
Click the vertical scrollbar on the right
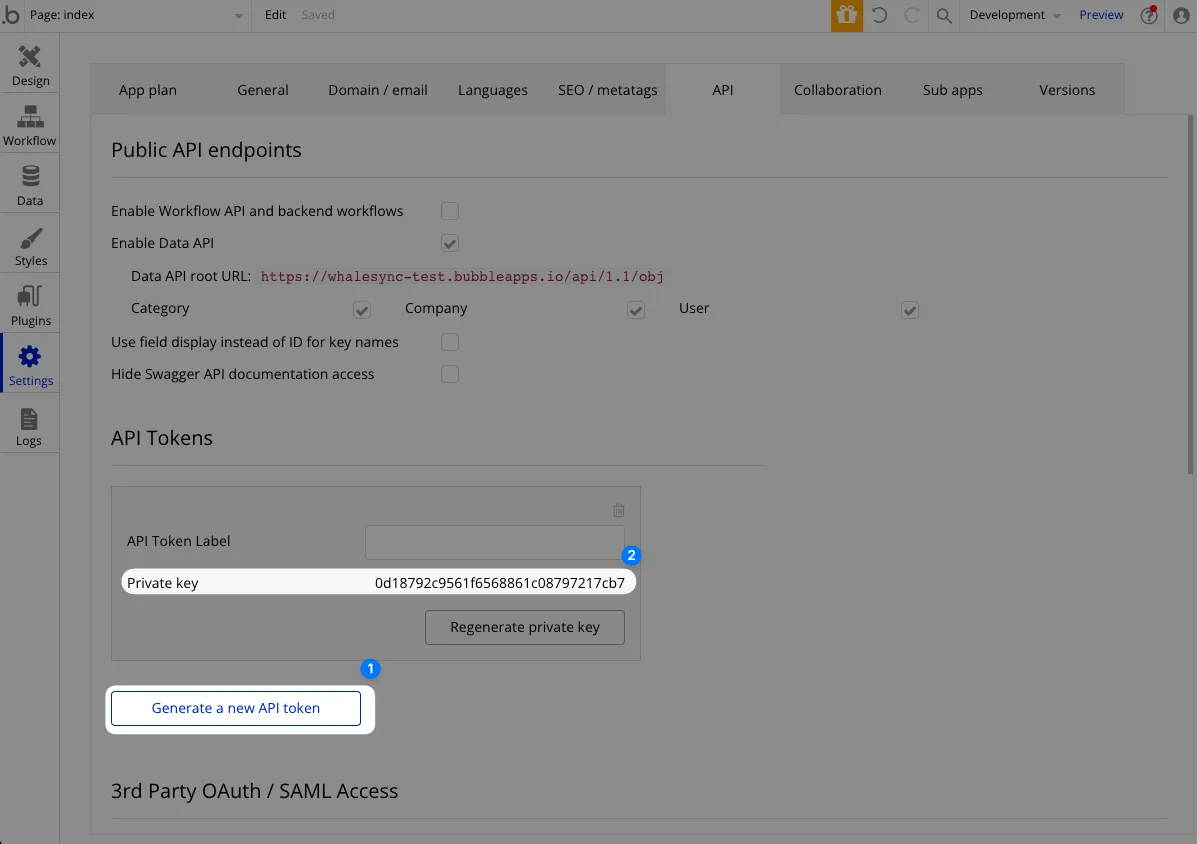pos(1191,294)
